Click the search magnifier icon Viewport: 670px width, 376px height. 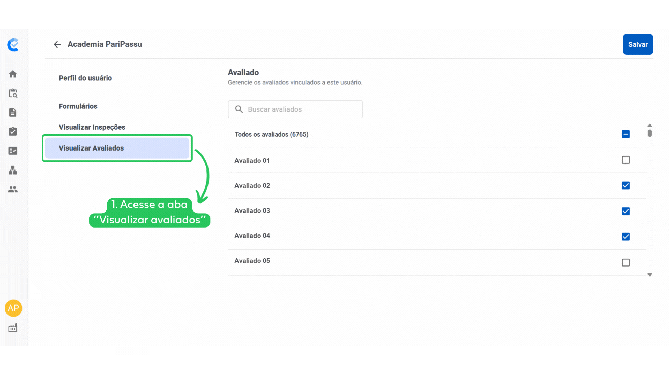pyautogui.click(x=239, y=109)
